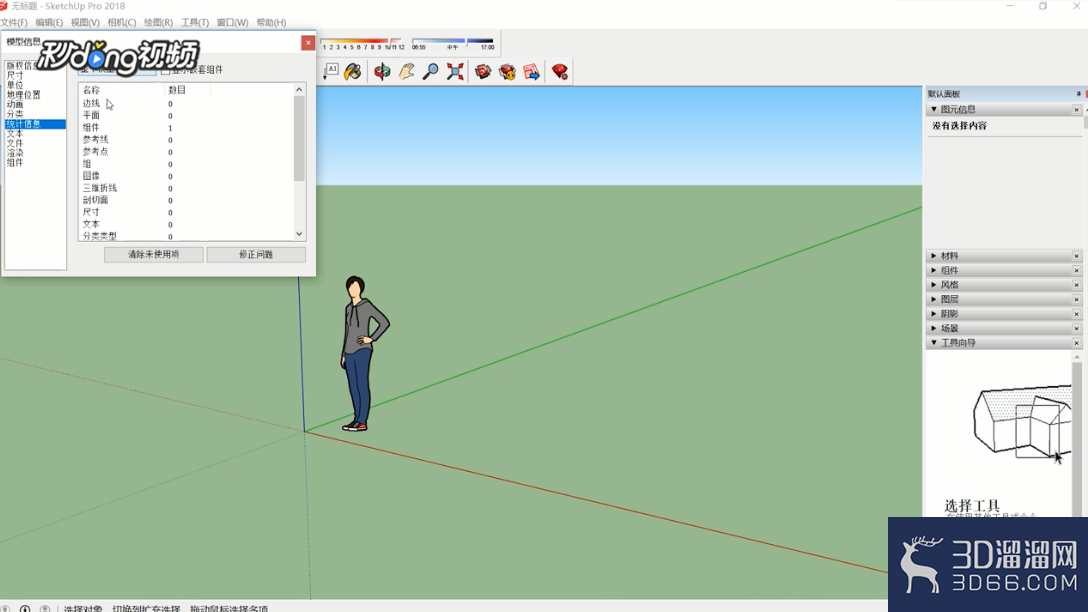
Task: Open the 文件(F) menu
Action: pos(14,22)
